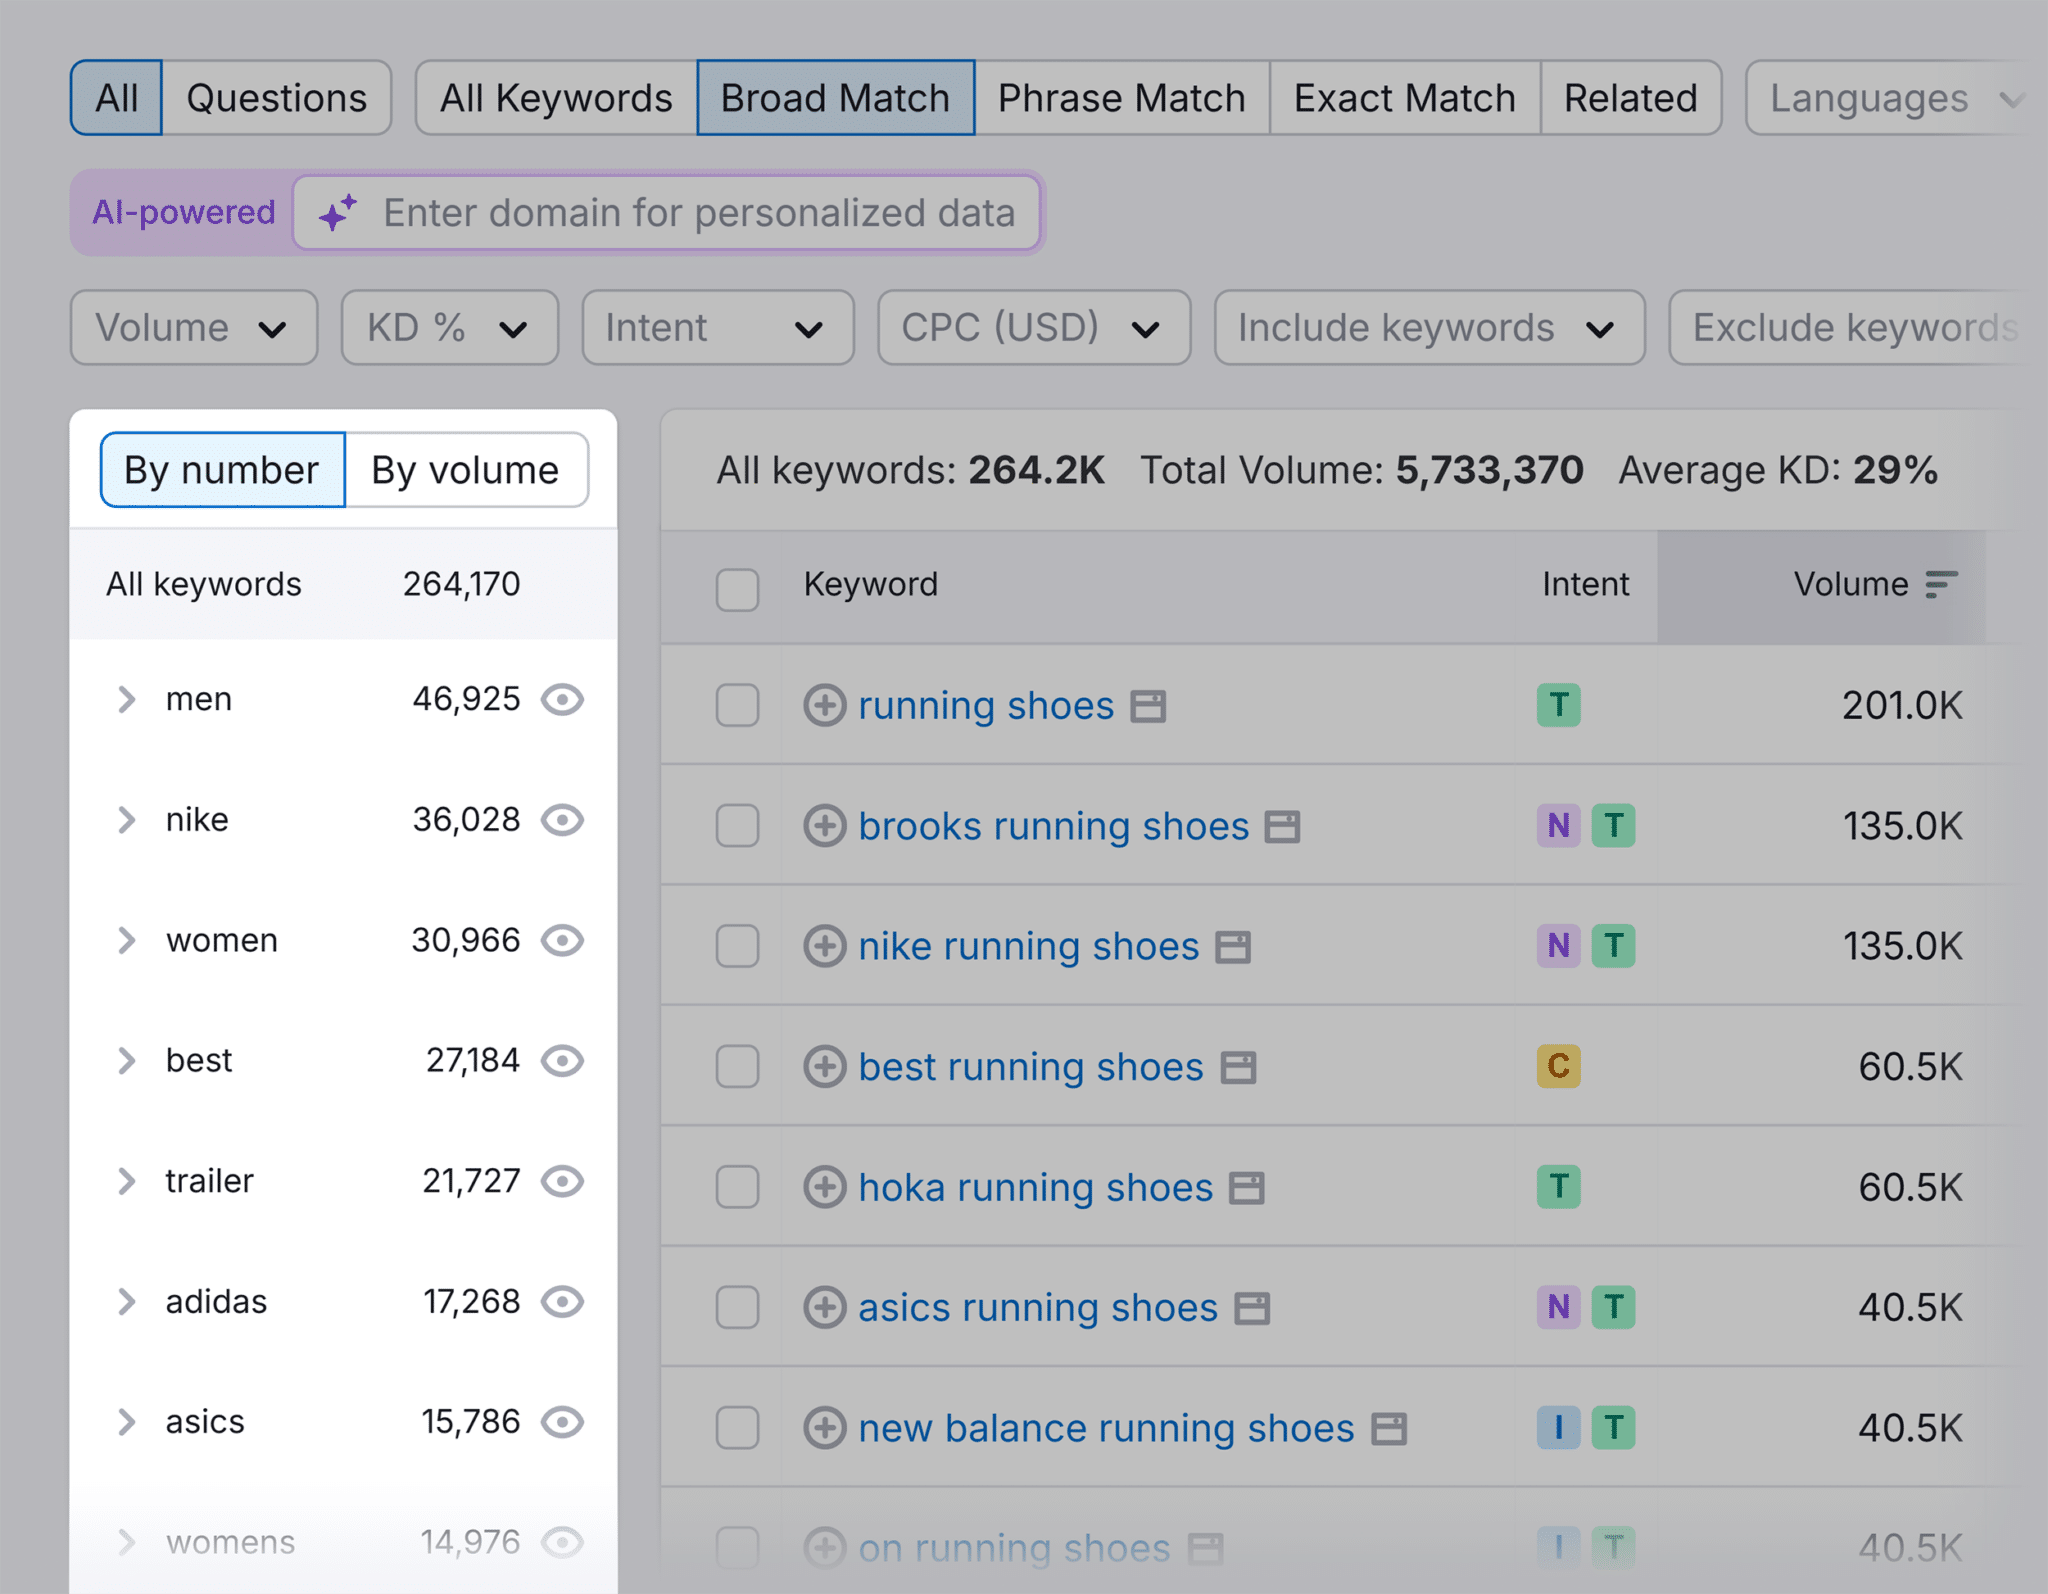Viewport: 2048px width, 1594px height.
Task: Add 'running shoes' keyword via plus icon
Action: (x=825, y=705)
